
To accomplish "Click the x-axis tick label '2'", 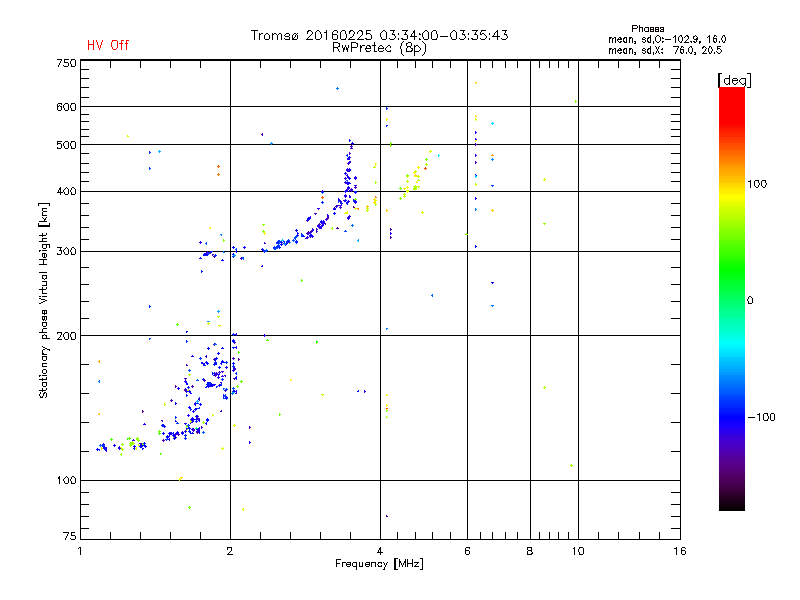I will pos(230,551).
